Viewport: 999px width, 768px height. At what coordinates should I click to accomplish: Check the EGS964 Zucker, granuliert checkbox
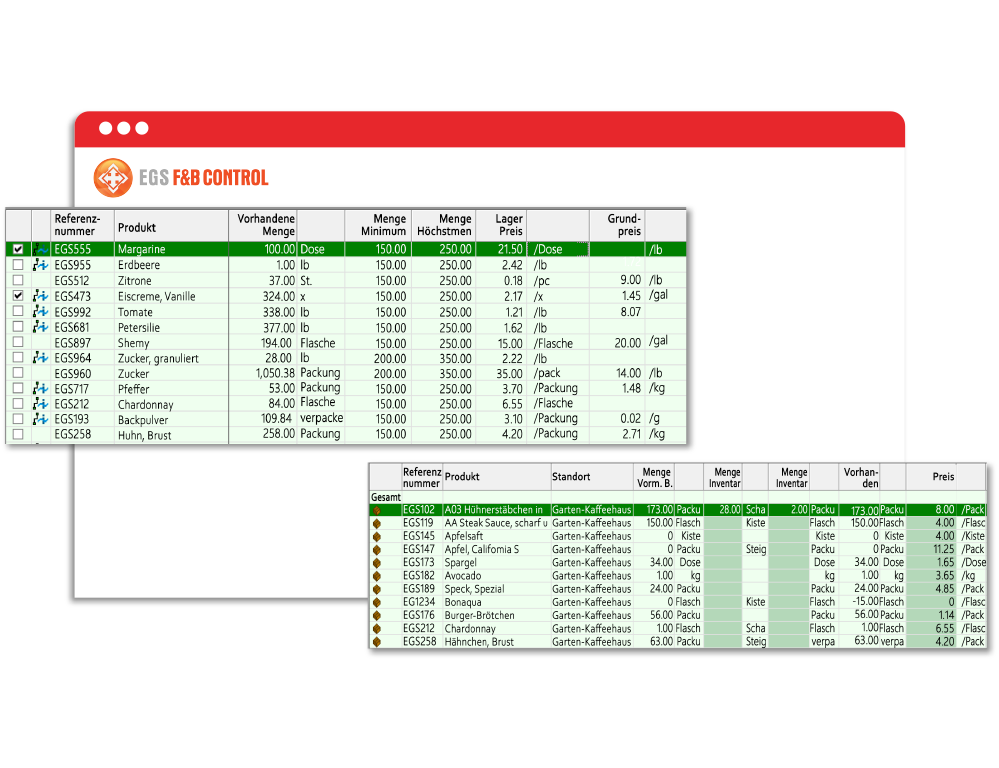[x=18, y=358]
